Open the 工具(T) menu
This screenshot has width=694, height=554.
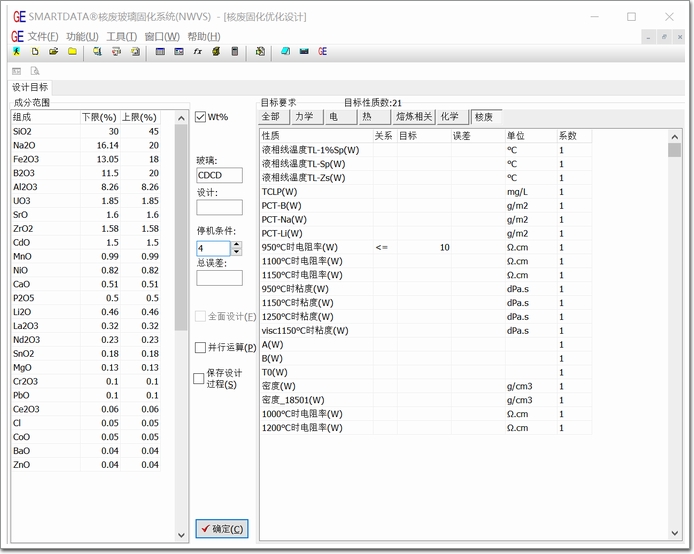point(121,36)
